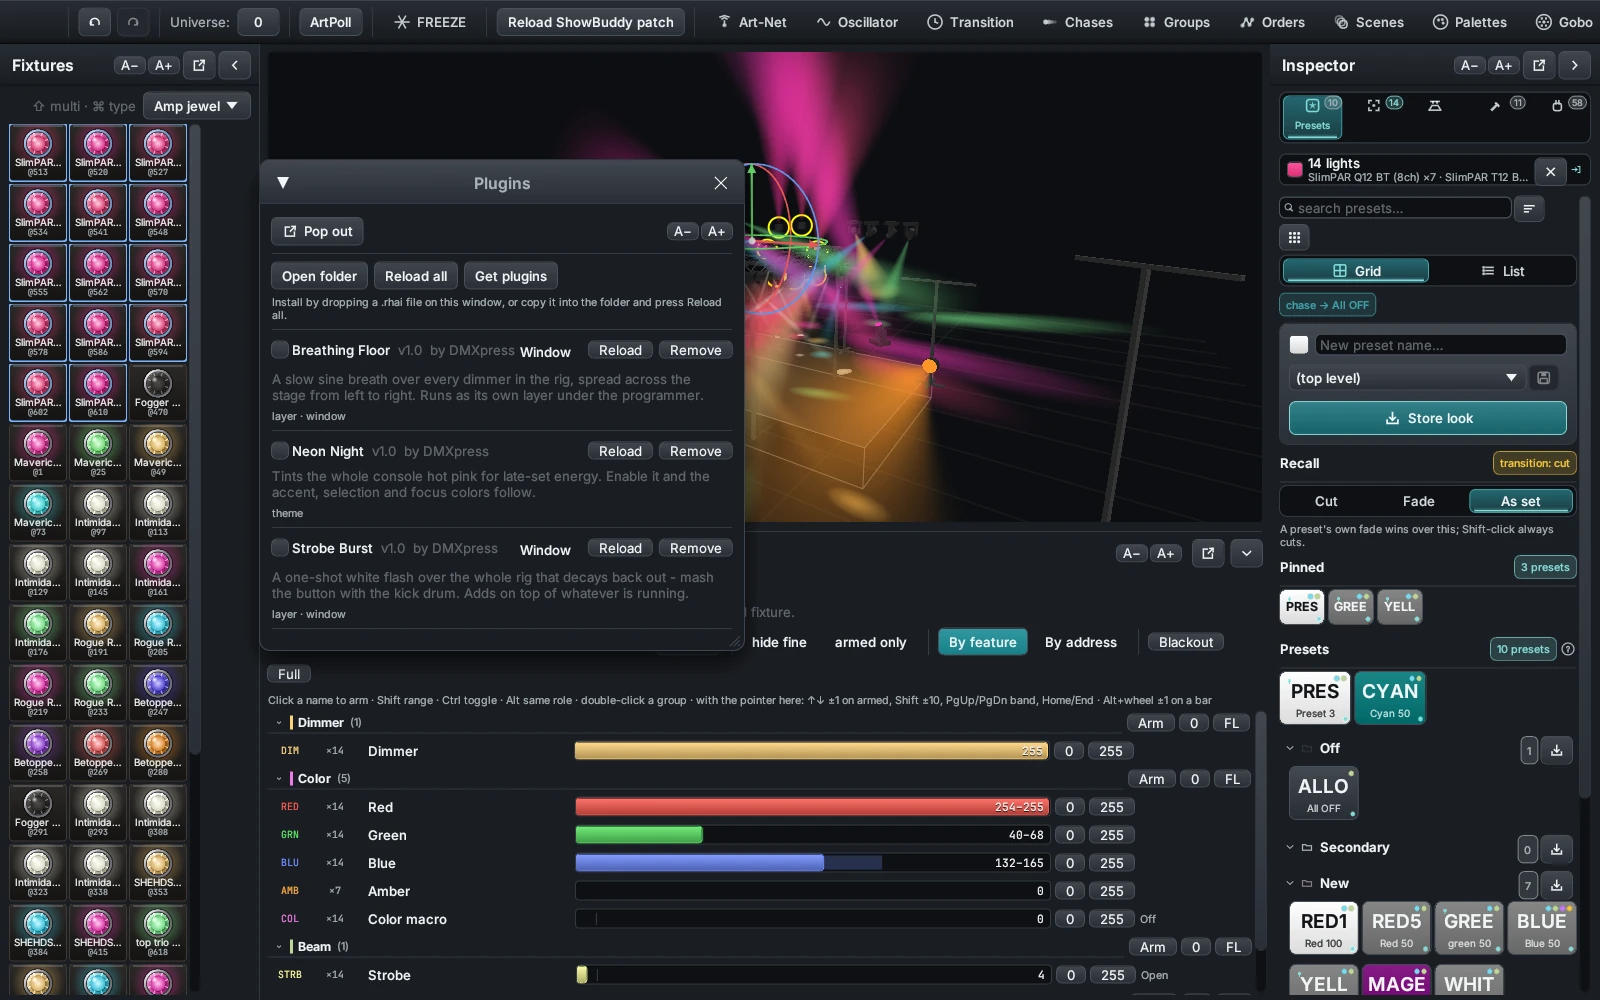Image resolution: width=1600 pixels, height=1000 pixels.
Task: Collapse the Secondary preset folder
Action: point(1290,847)
